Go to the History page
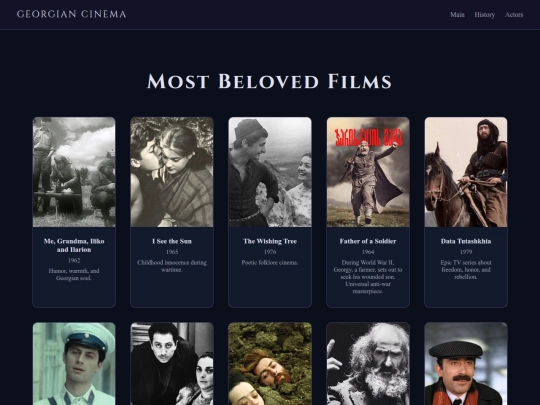The image size is (540, 405). click(x=485, y=14)
